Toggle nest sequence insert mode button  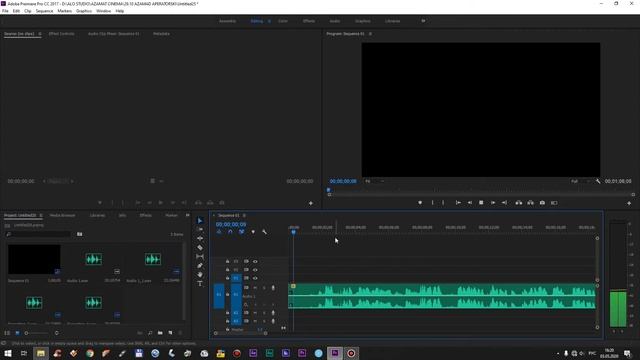tap(219, 232)
